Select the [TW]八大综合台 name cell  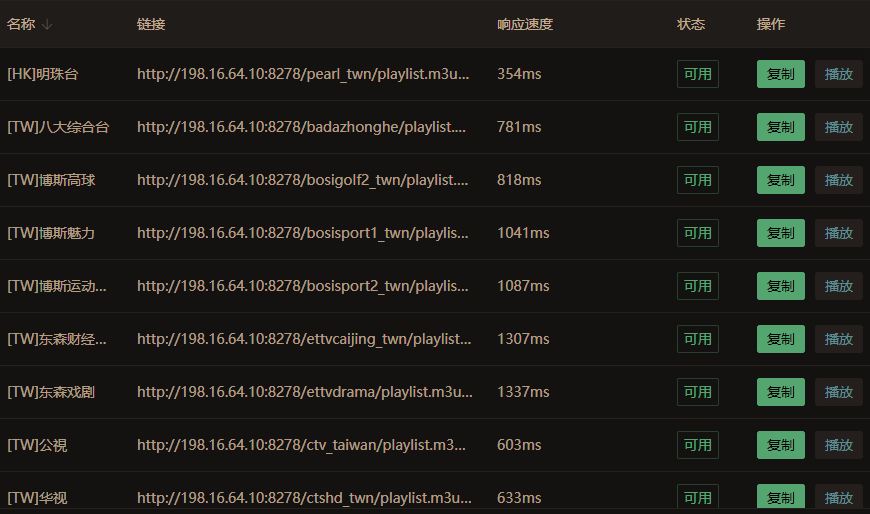pyautogui.click(x=58, y=127)
